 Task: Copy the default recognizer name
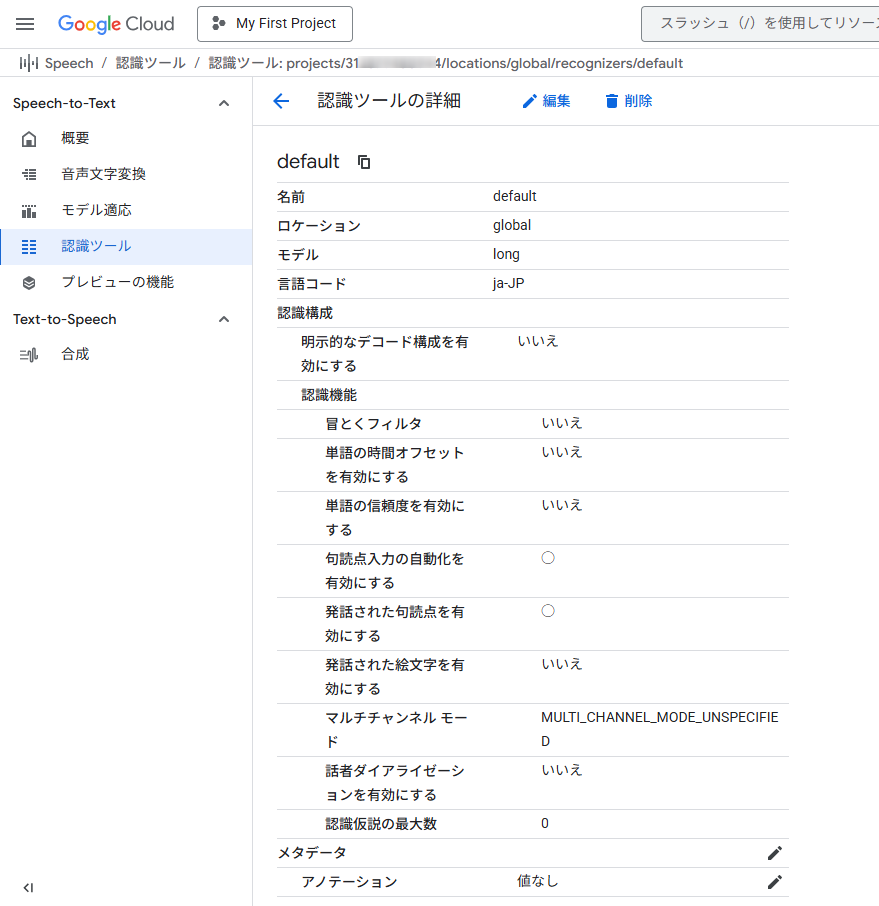(364, 162)
